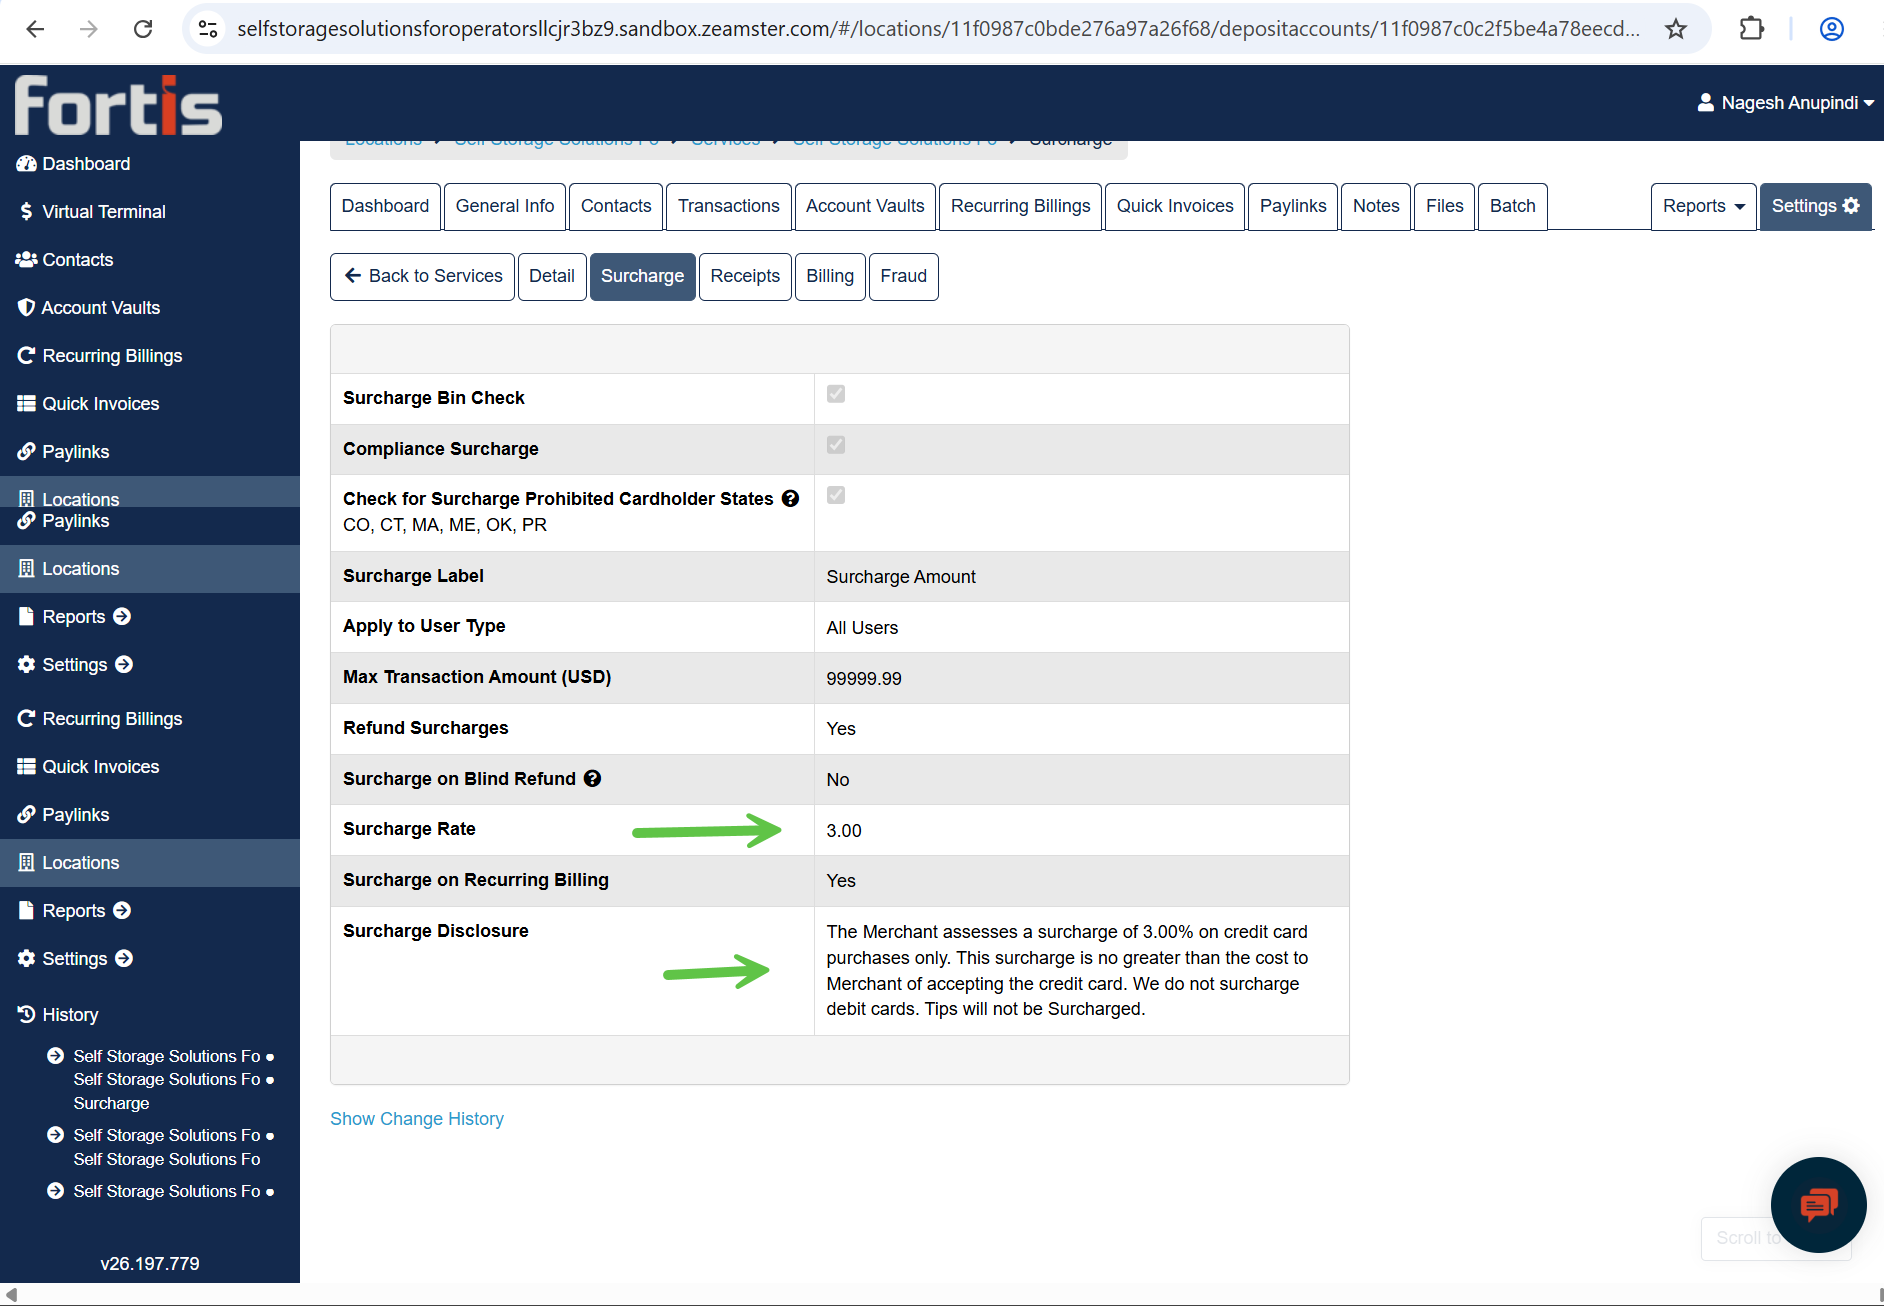Toggle the Compliance Surcharge checkbox
The image size is (1884, 1306).
pyautogui.click(x=836, y=445)
